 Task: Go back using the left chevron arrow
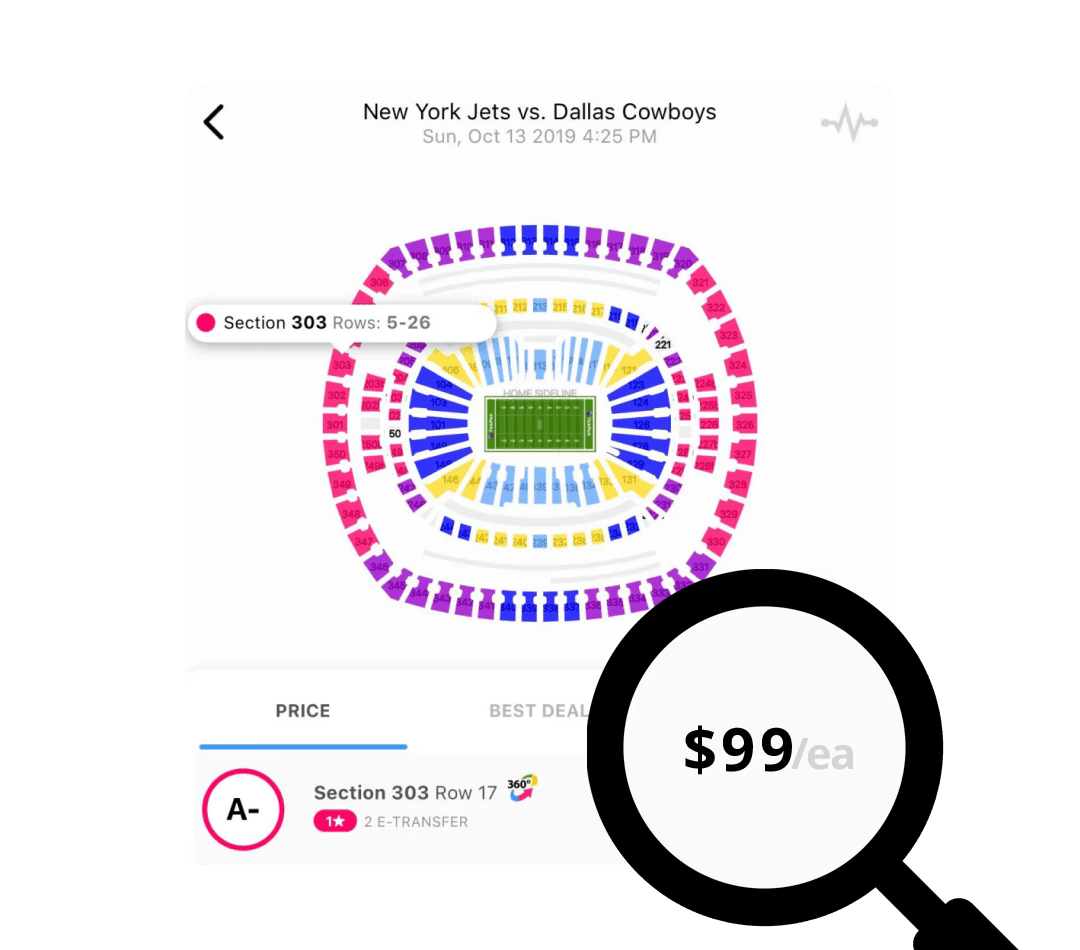(x=214, y=122)
